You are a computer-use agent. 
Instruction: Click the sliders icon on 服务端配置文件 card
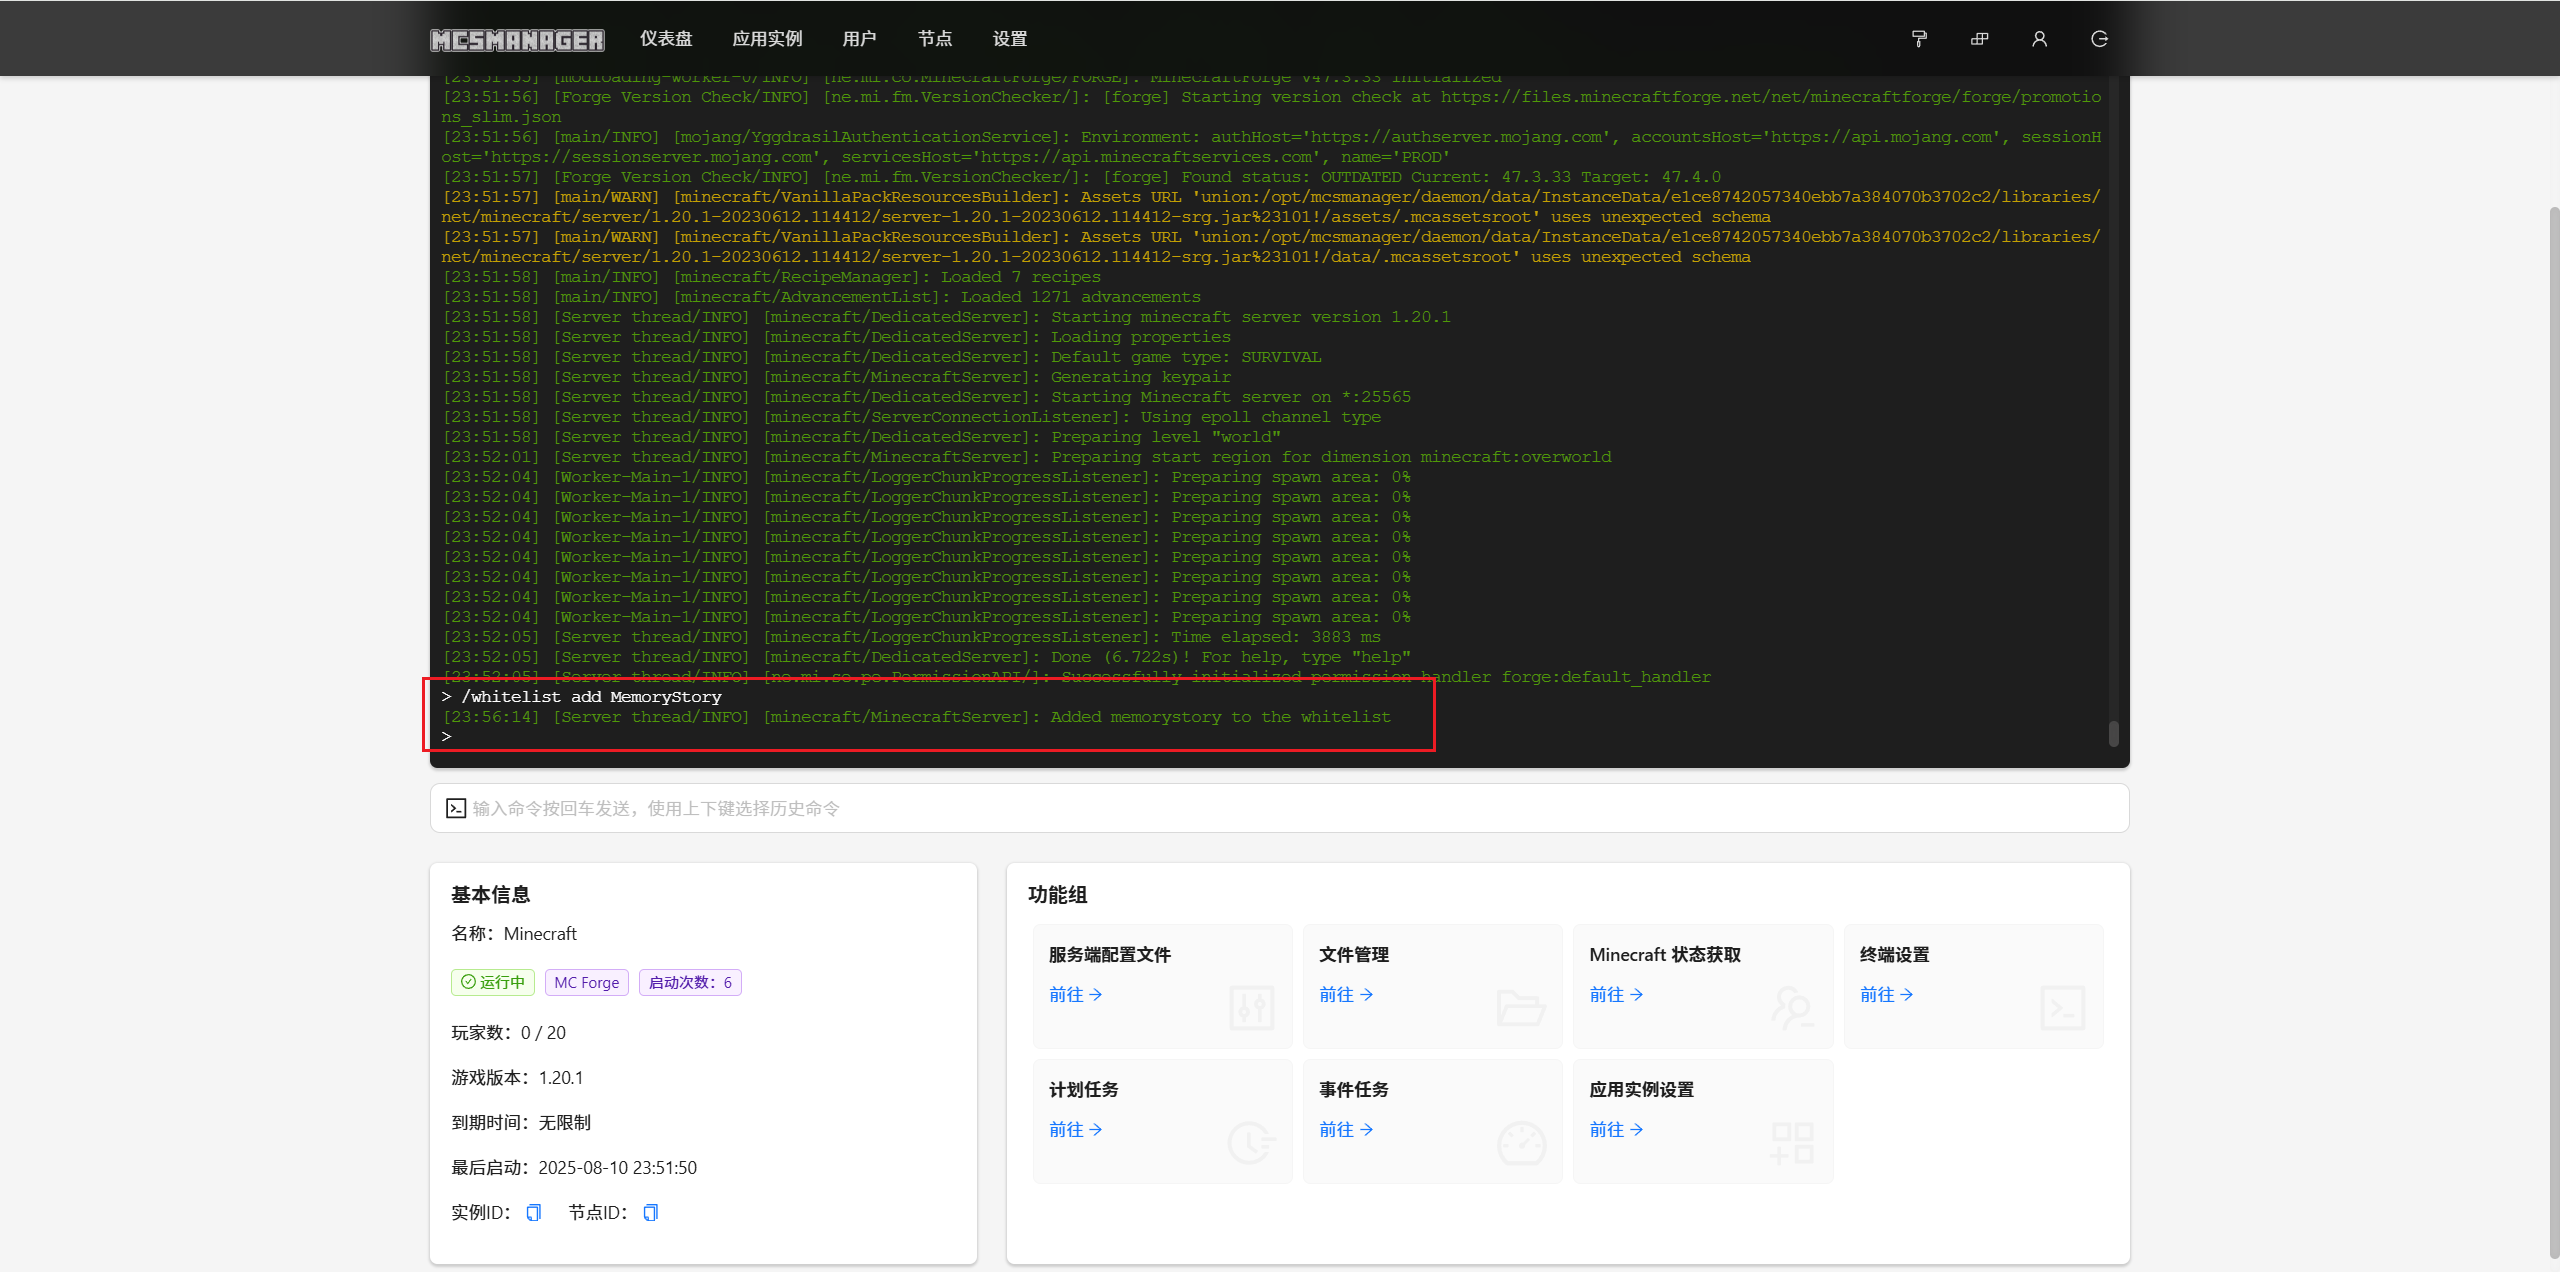click(1251, 1008)
